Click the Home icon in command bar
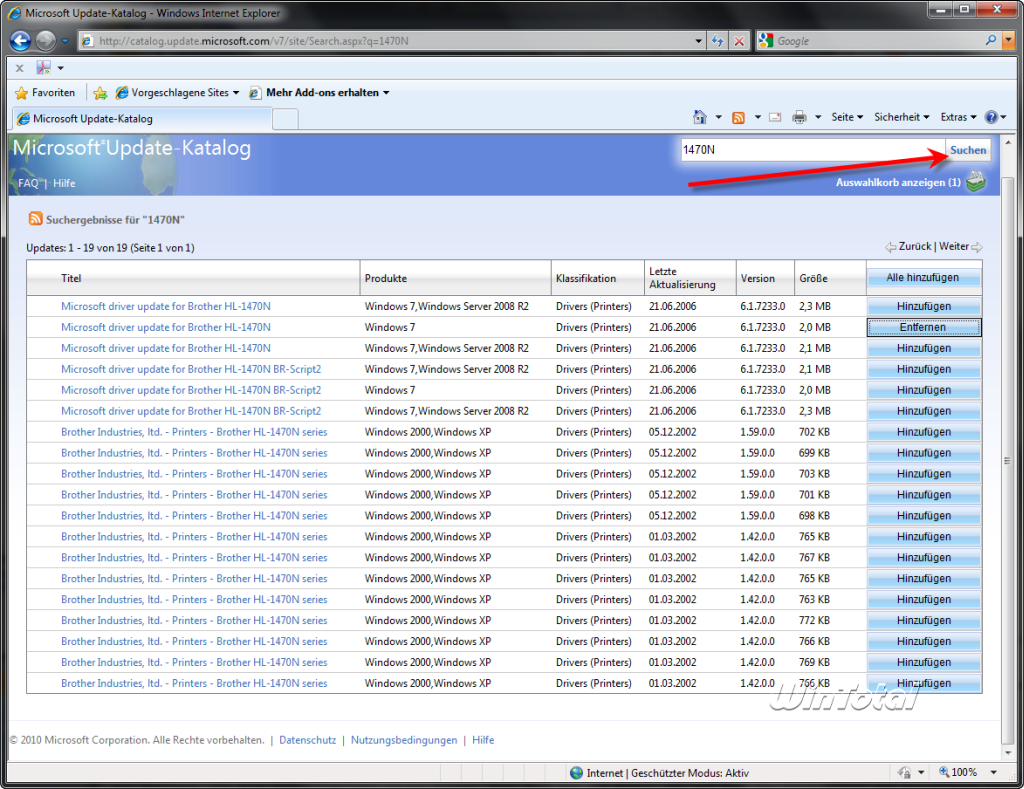This screenshot has height=789, width=1024. coord(699,117)
